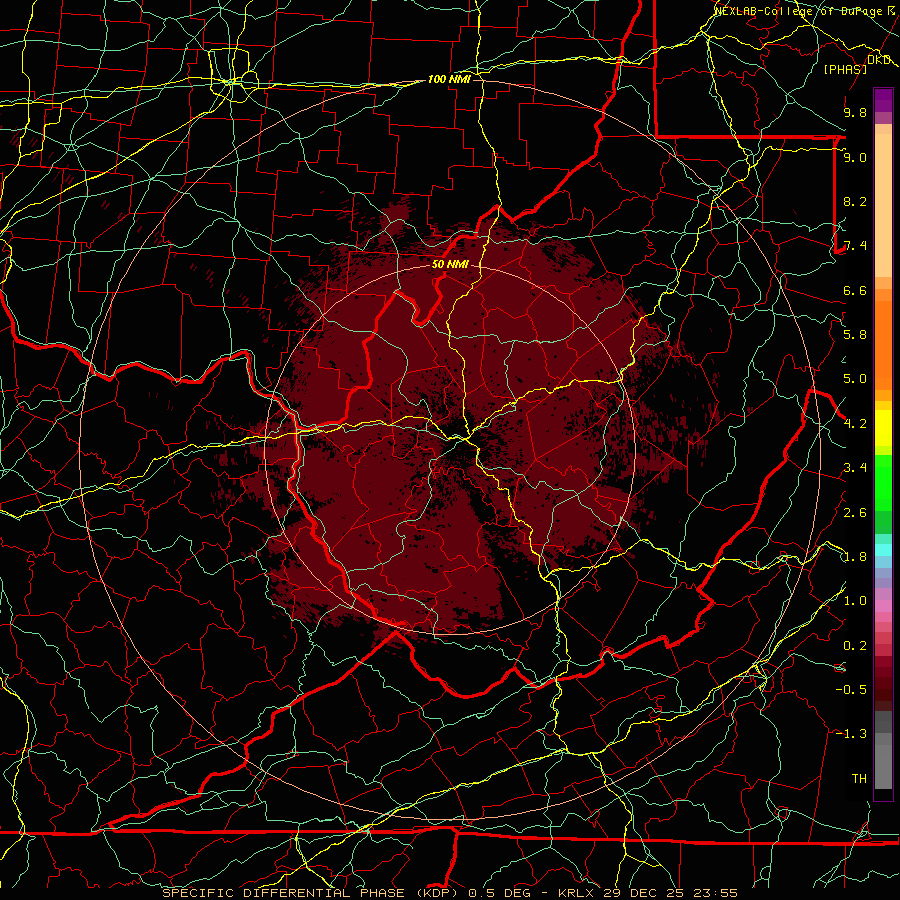This screenshot has height=900, width=900.
Task: Click the 50 NMI range ring label
Action: coord(450,265)
